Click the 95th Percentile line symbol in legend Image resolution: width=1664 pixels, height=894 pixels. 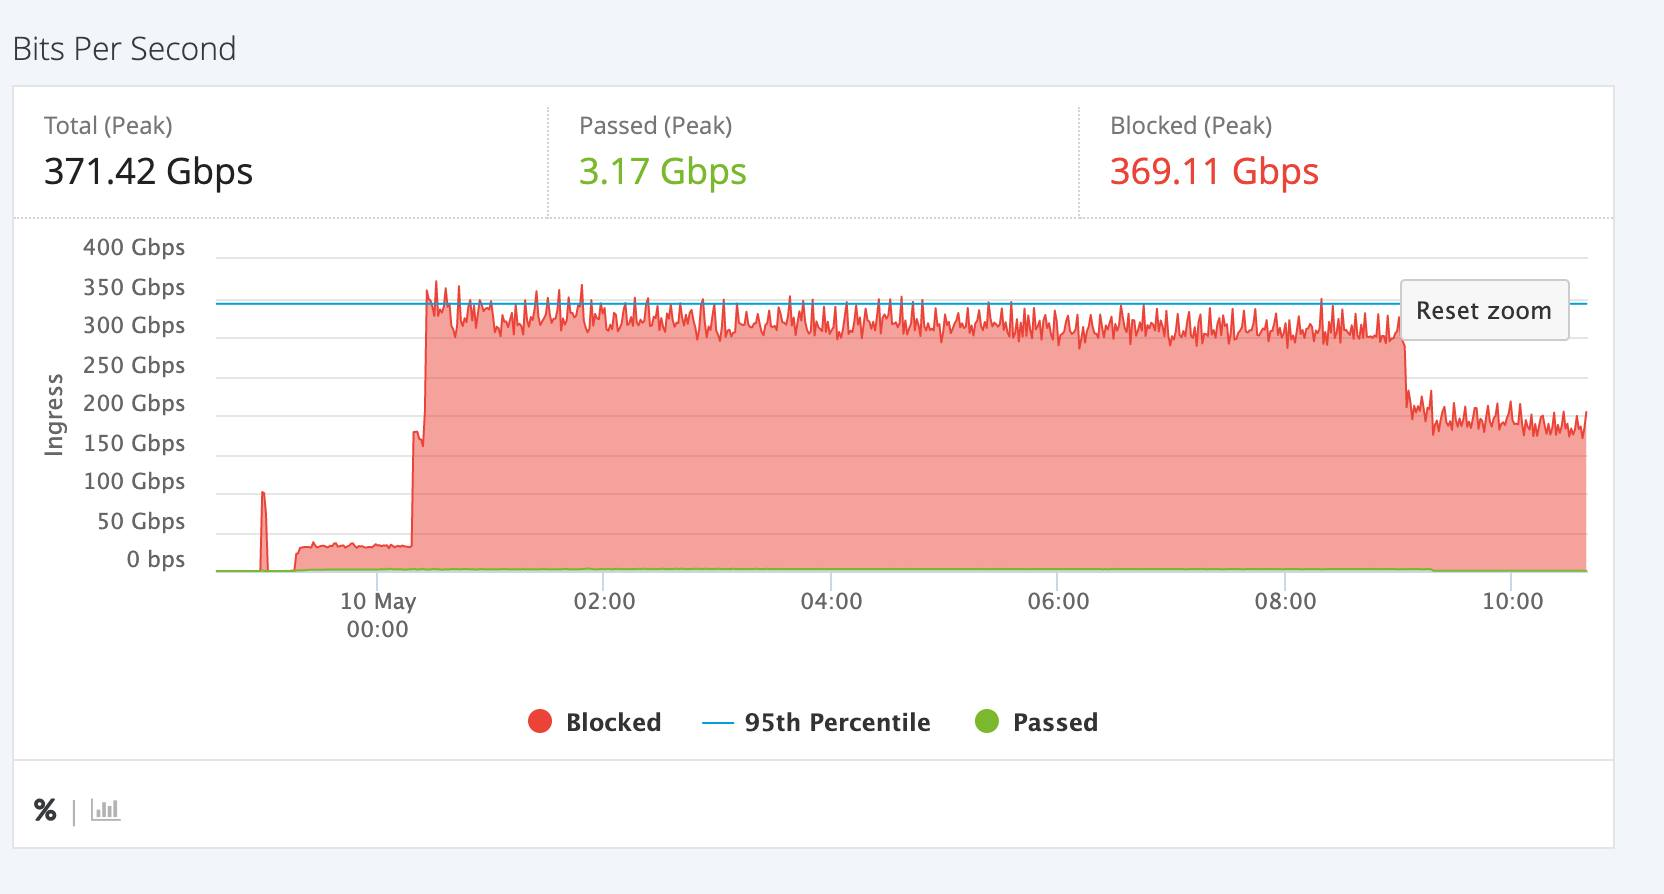(716, 721)
